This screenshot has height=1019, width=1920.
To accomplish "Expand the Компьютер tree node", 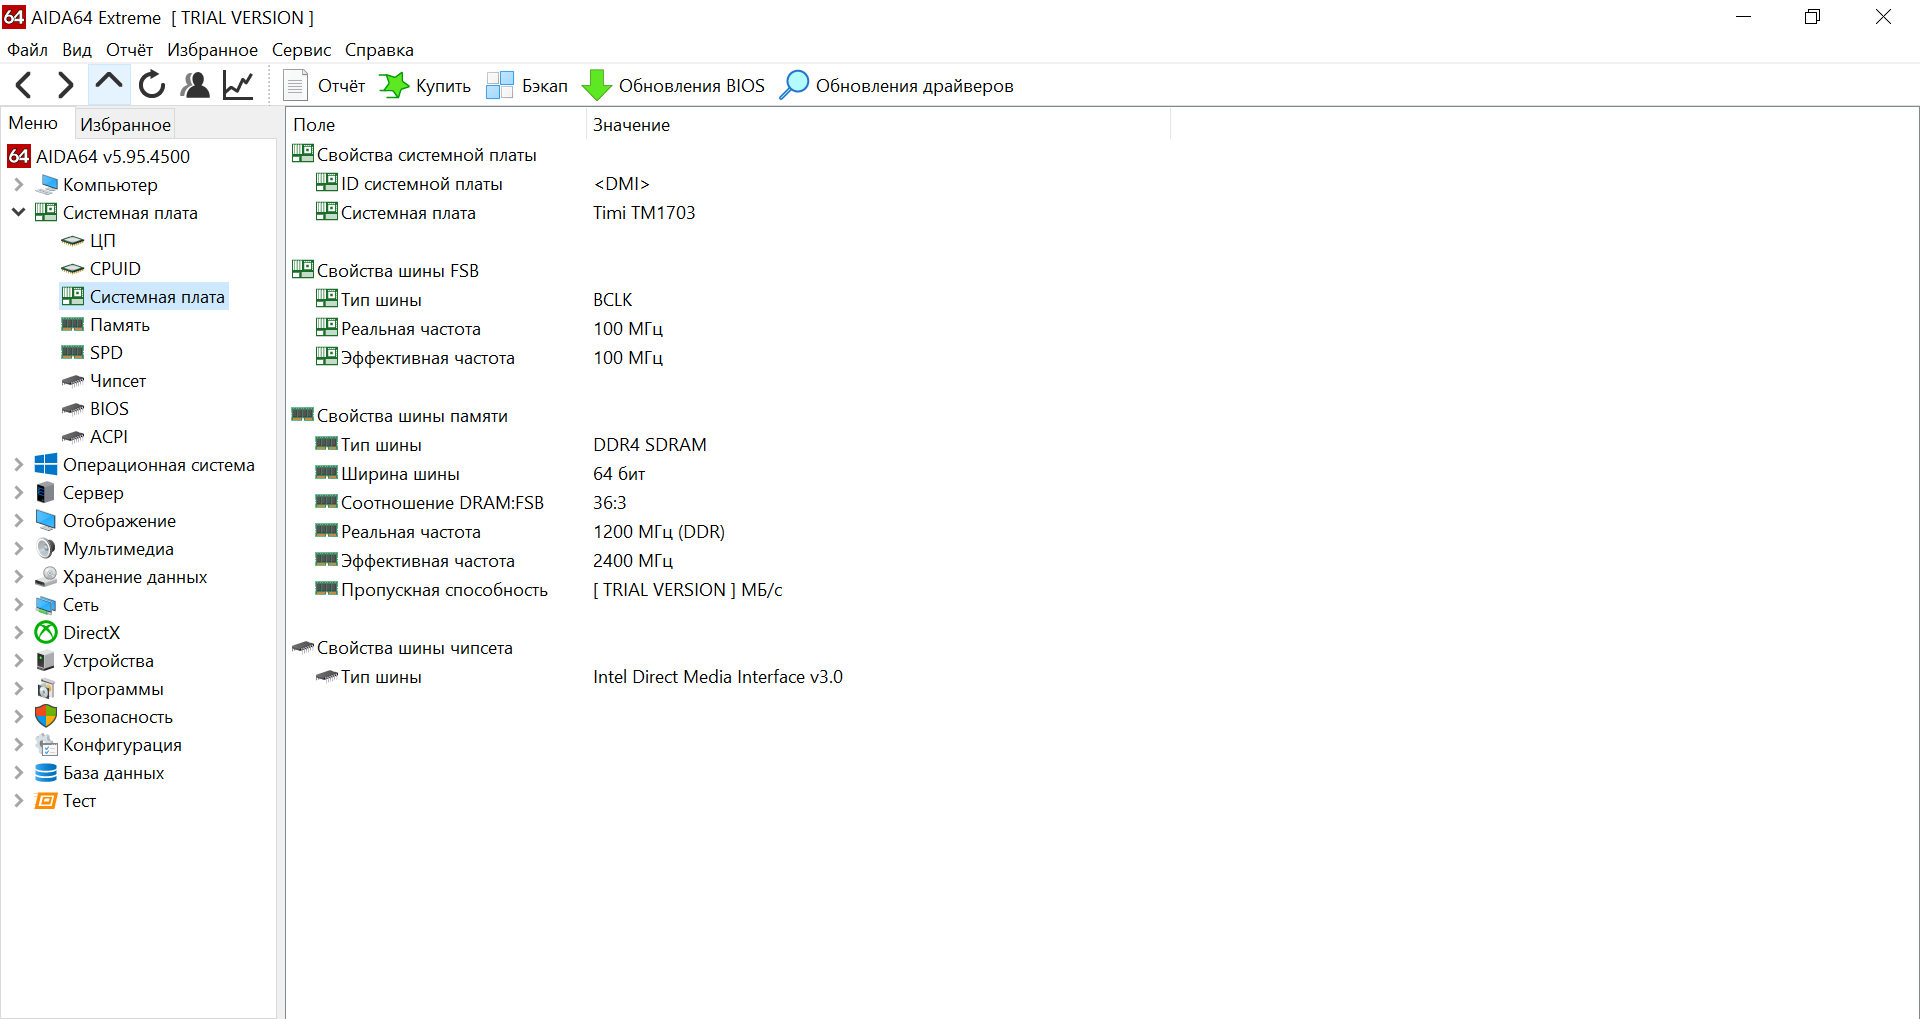I will 18,184.
